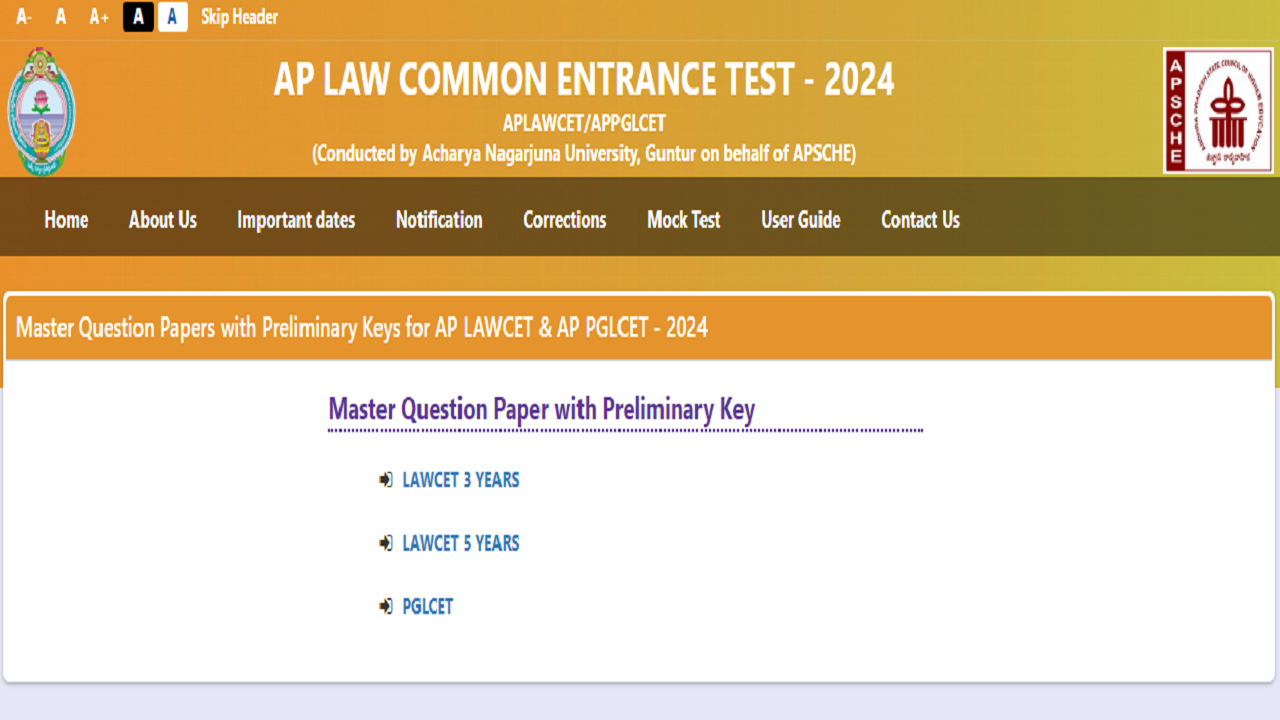Image resolution: width=1280 pixels, height=720 pixels.
Task: Click arrow icon beside LAWCET 5 YEARS
Action: click(386, 543)
